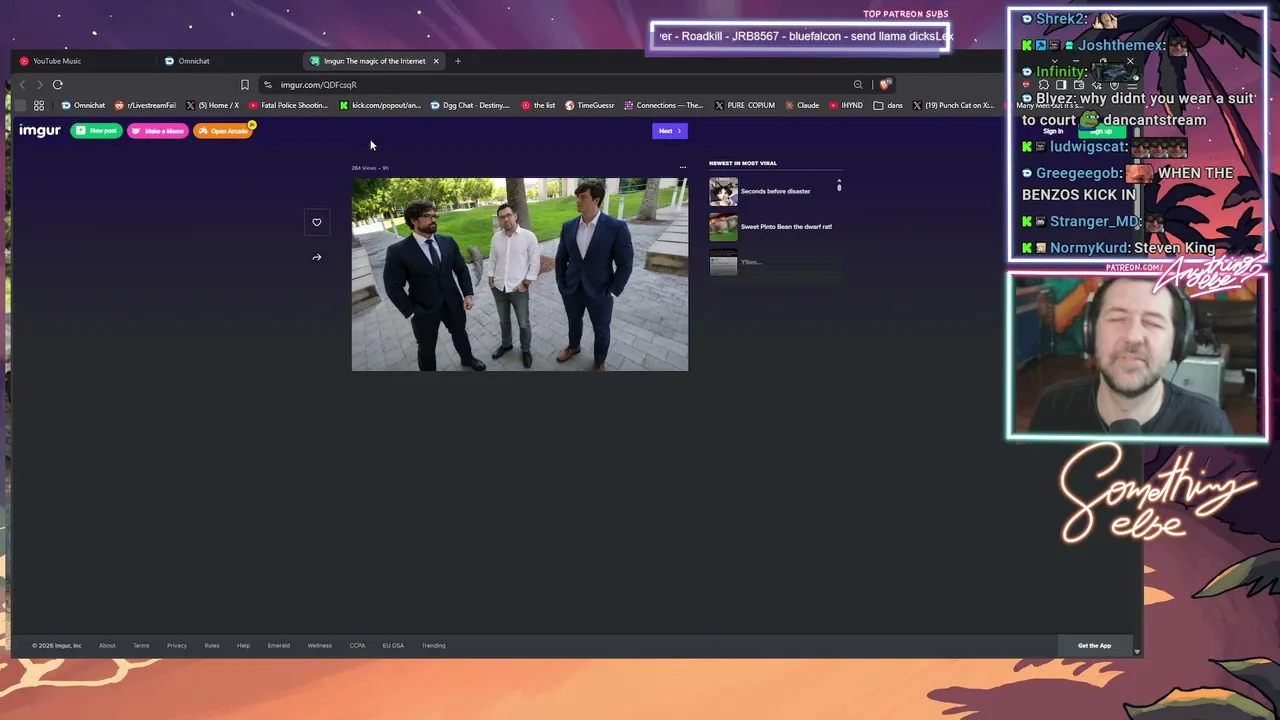Open the Fatal Police Shooting bookmark

pyautogui.click(x=288, y=105)
